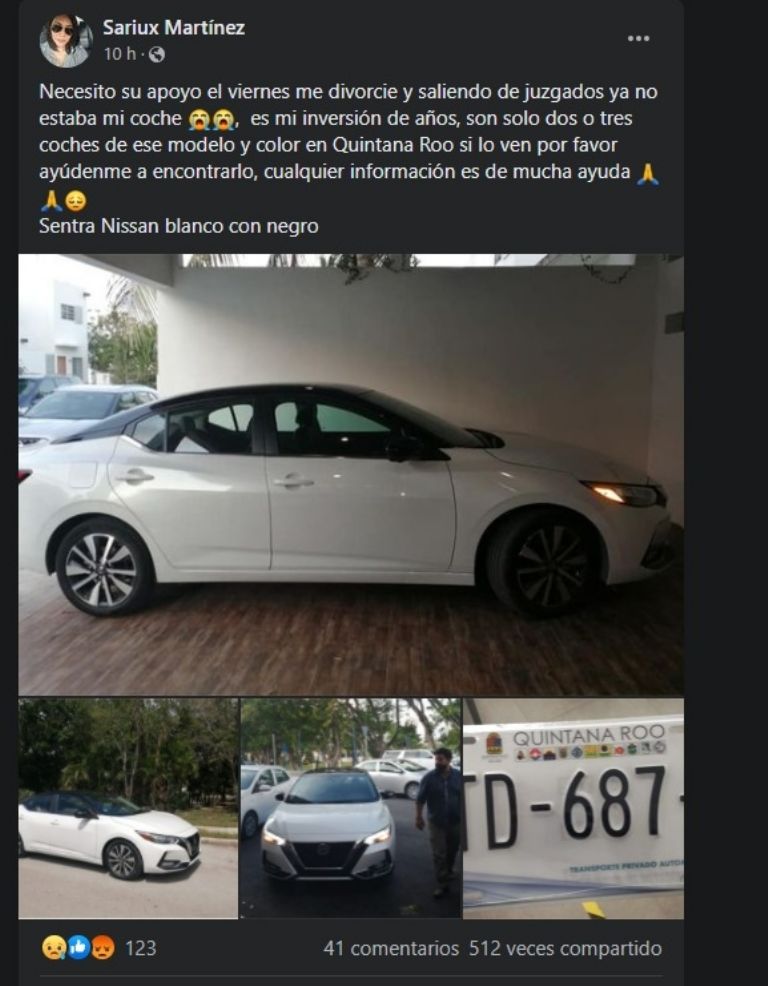This screenshot has width=768, height=986.
Task: Click the blue like reaction icon
Action: point(79,948)
